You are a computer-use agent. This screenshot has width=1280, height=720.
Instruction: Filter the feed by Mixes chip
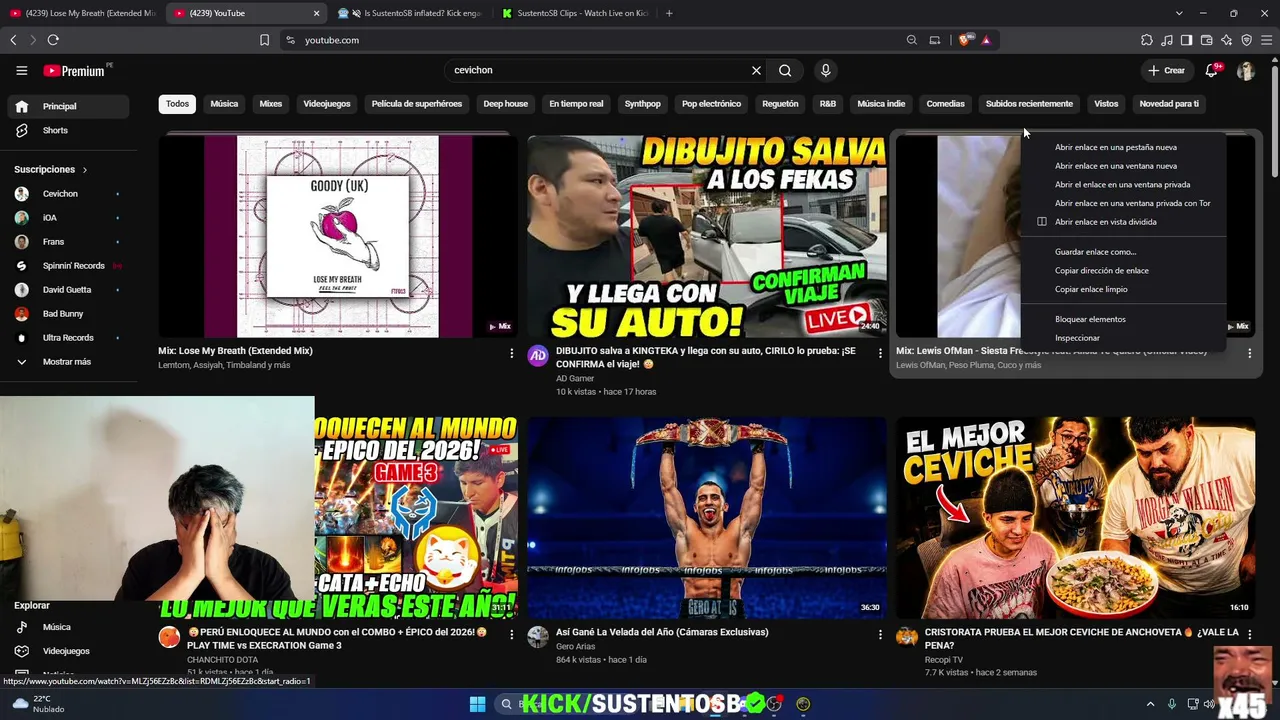(271, 104)
